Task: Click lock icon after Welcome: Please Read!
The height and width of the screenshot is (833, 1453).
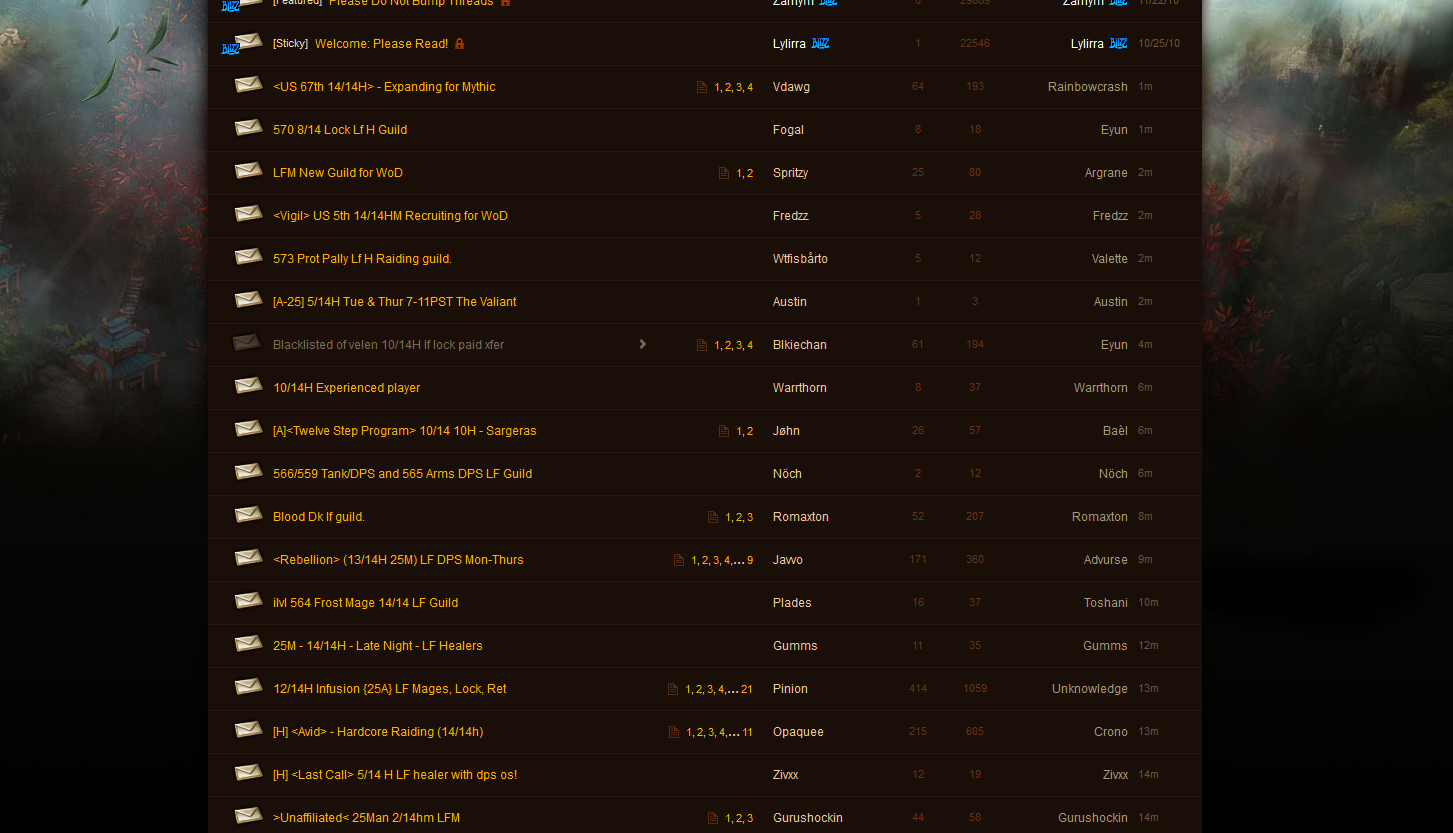Action: [459, 44]
